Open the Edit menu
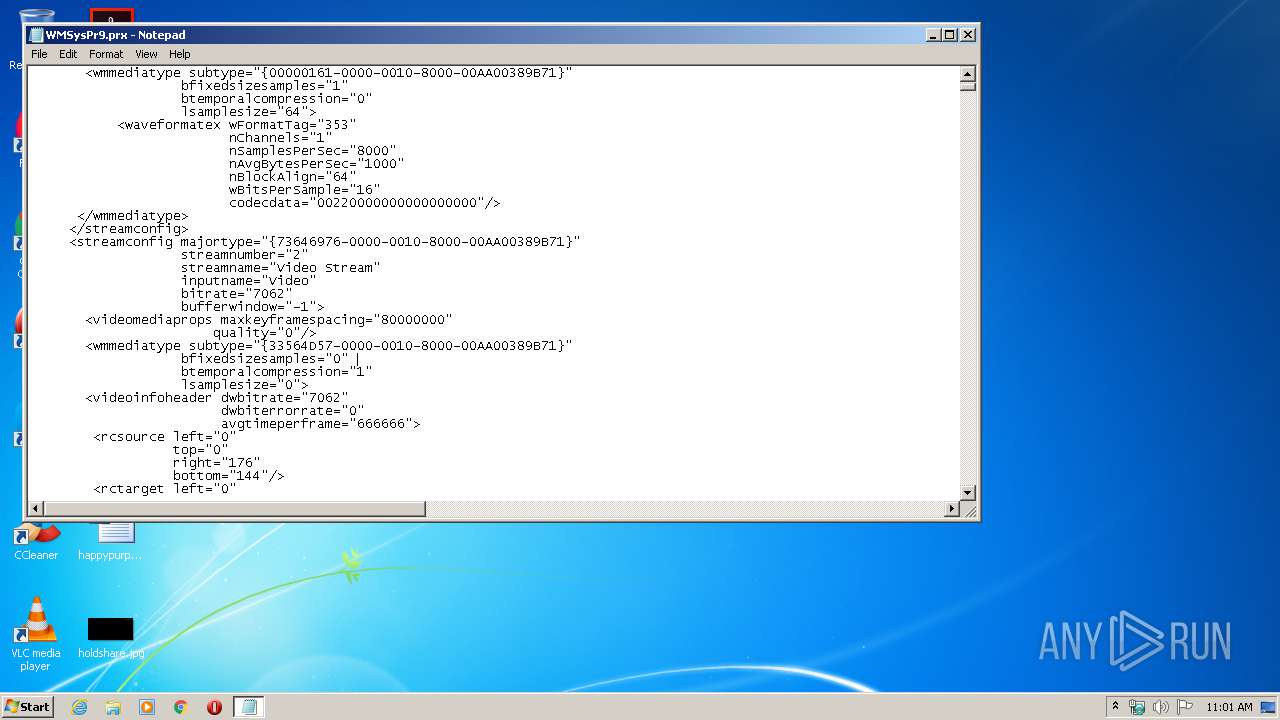1280x720 pixels. pyautogui.click(x=68, y=54)
